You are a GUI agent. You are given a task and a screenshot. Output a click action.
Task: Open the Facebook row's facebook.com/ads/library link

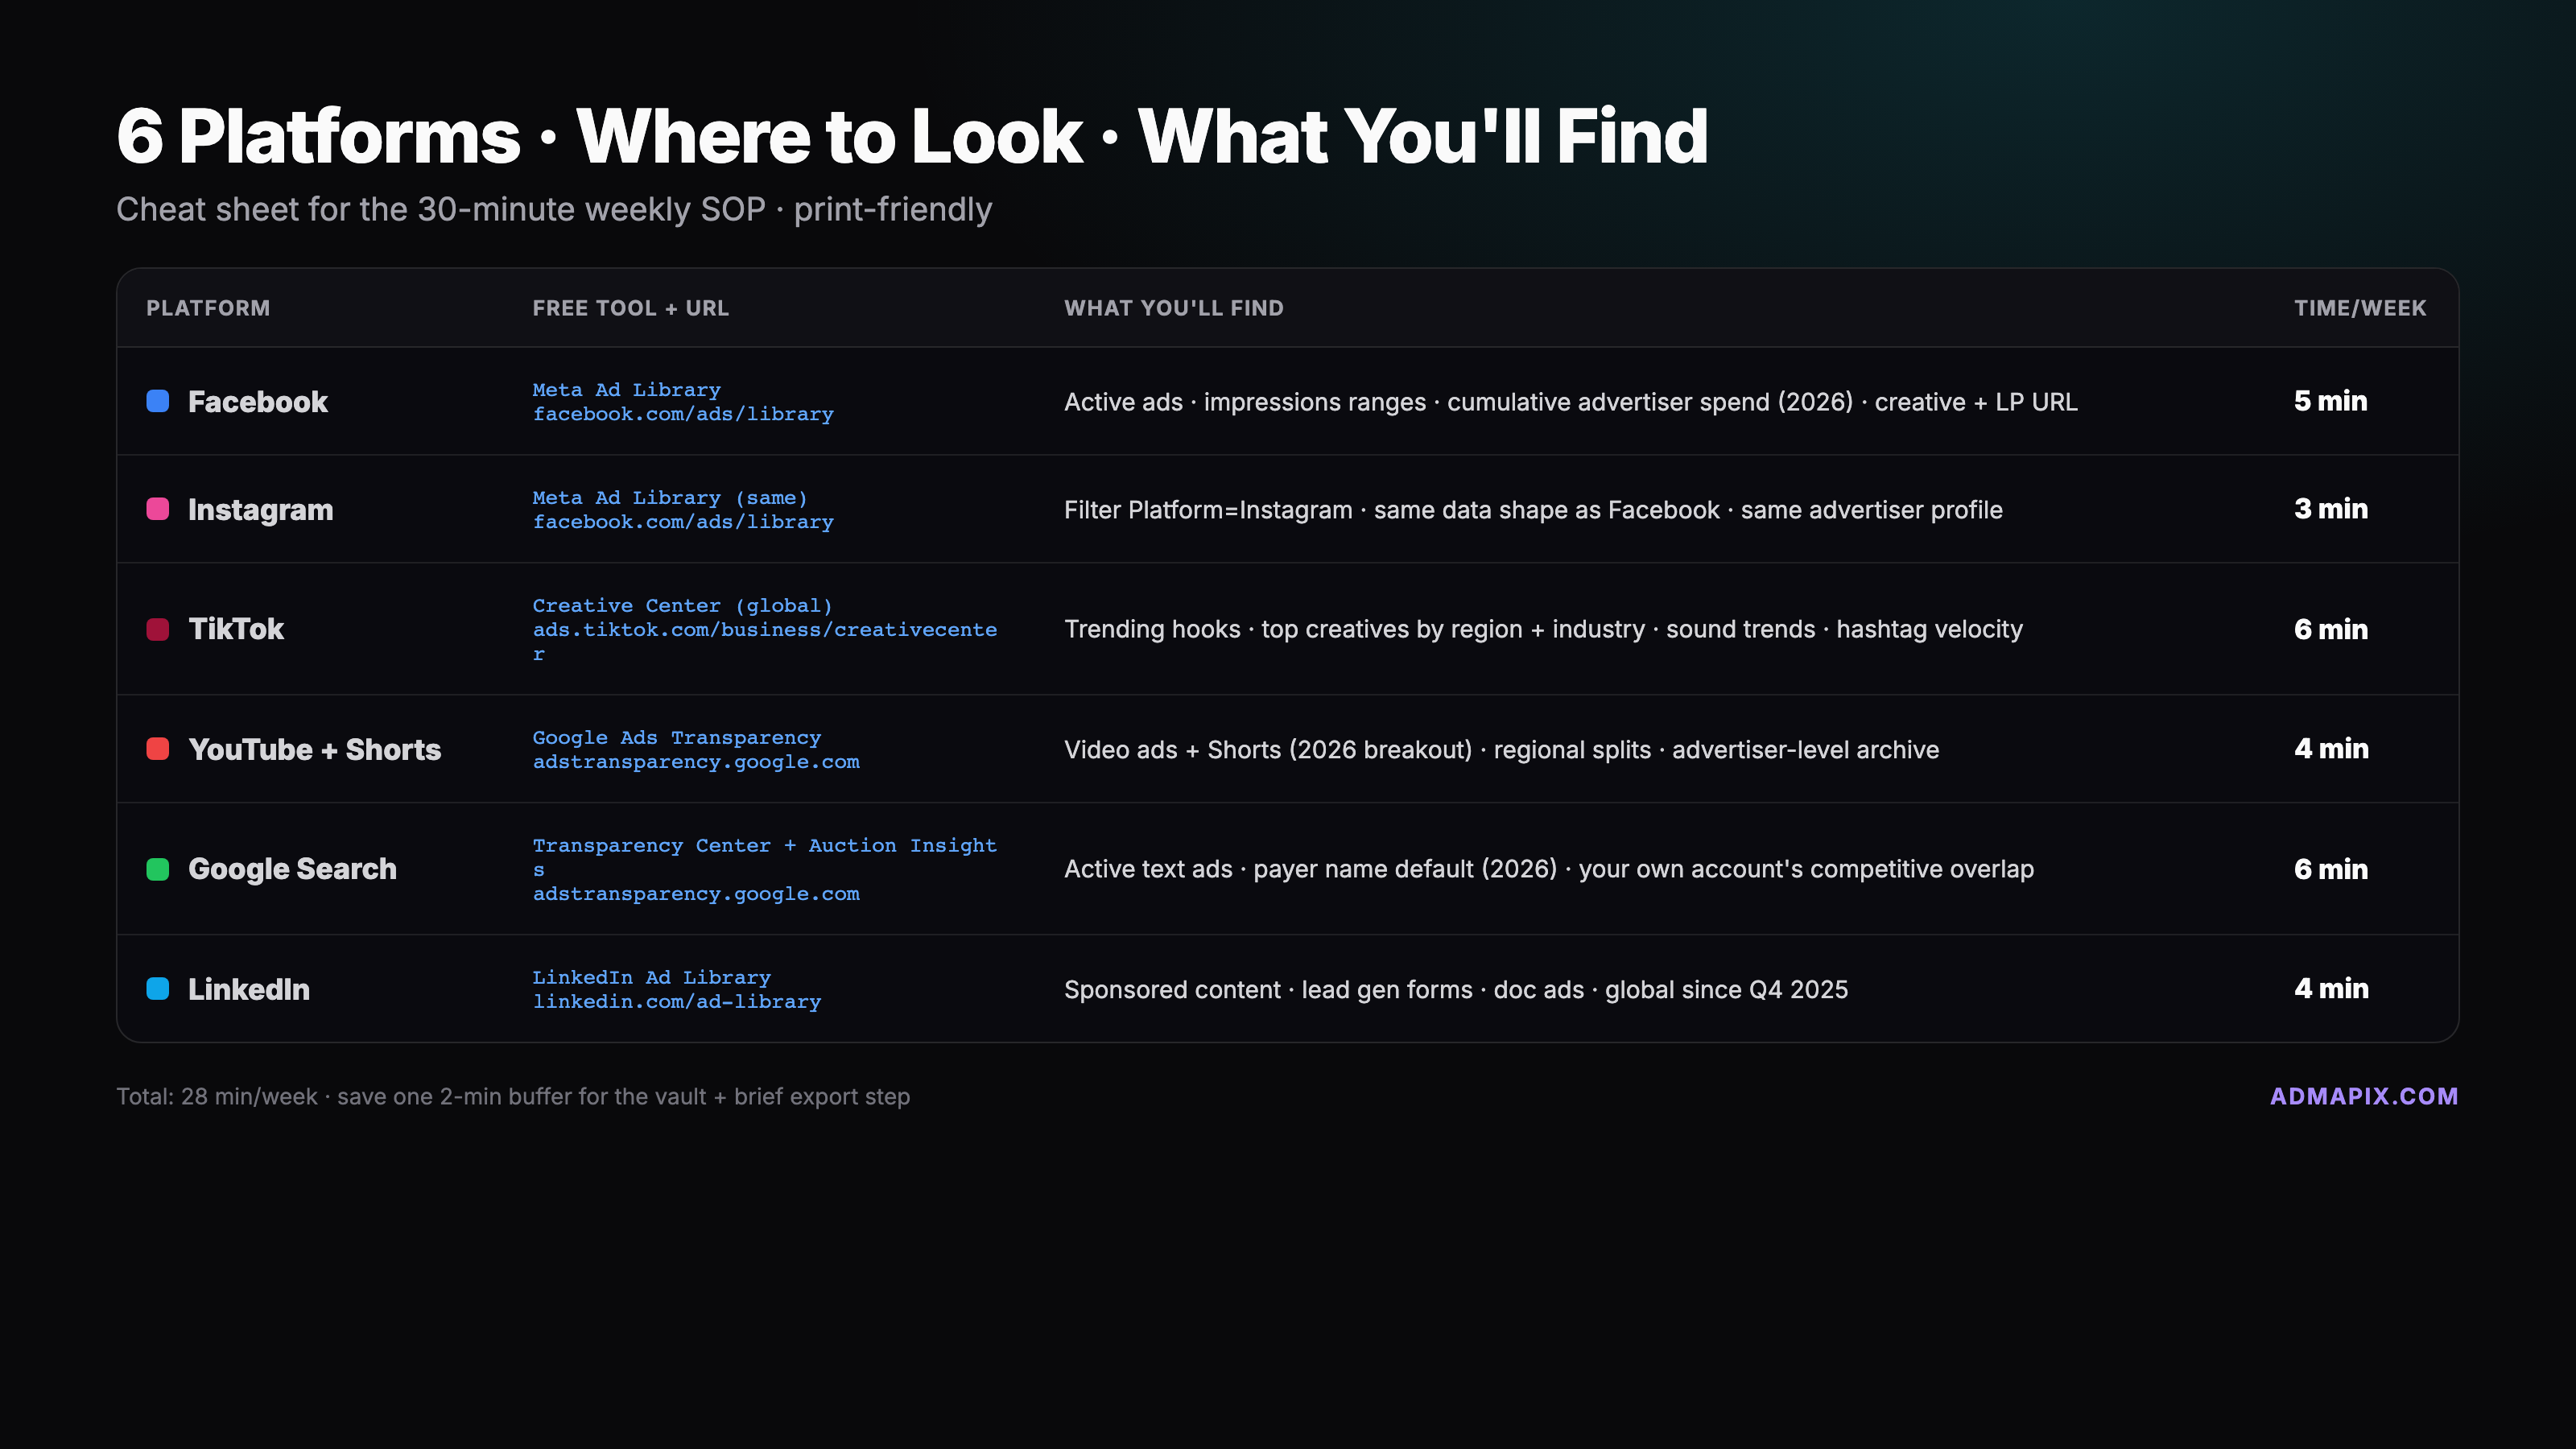tap(683, 414)
